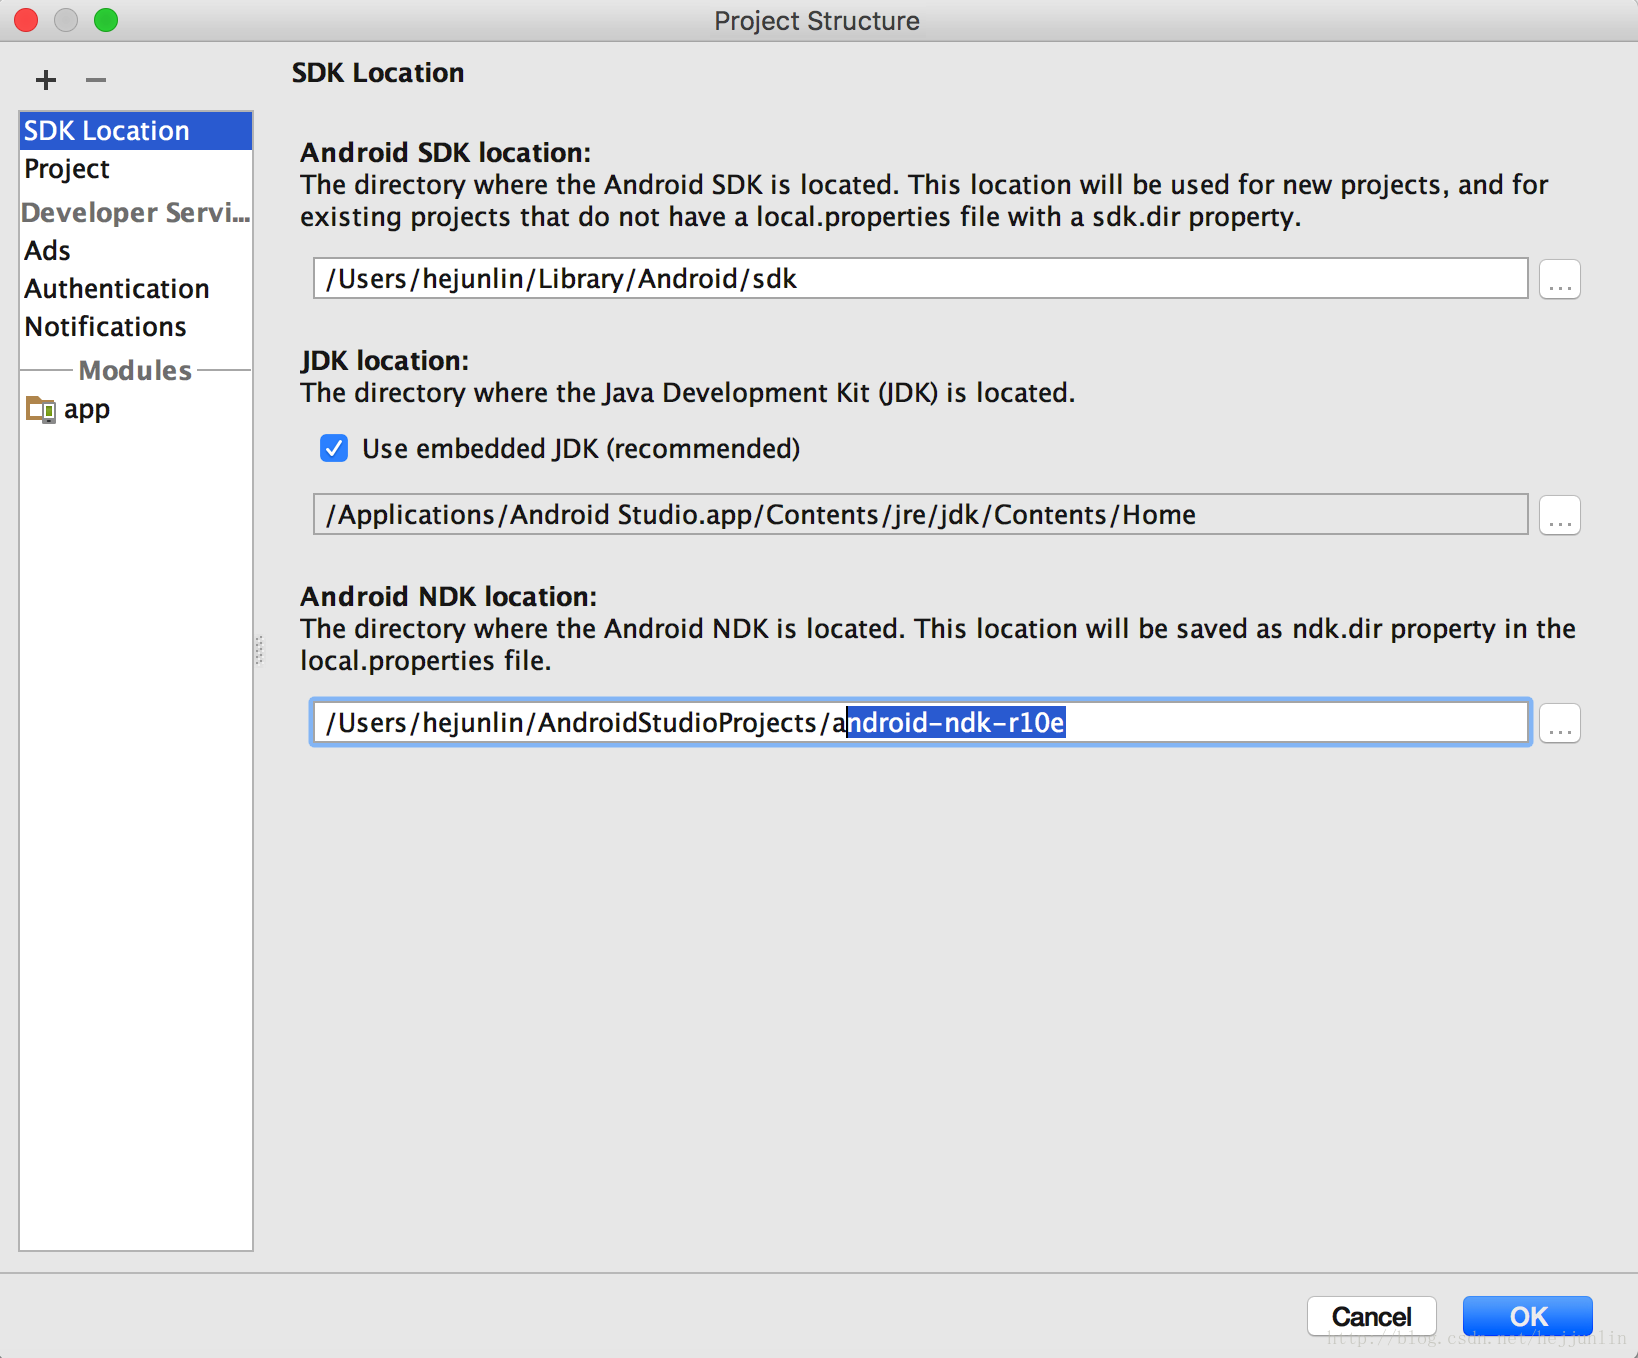Click the minus icon to remove a module
This screenshot has height=1358, width=1638.
click(x=96, y=80)
